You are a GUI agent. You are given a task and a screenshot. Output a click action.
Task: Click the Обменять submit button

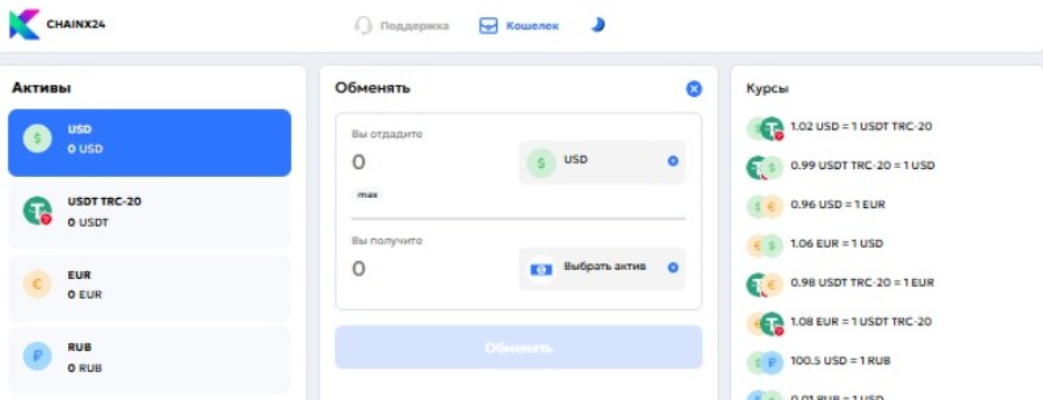pos(519,347)
